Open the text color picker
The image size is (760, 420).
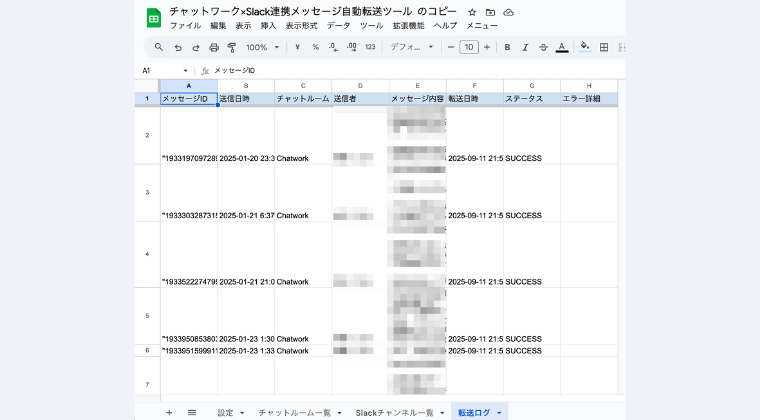point(562,47)
